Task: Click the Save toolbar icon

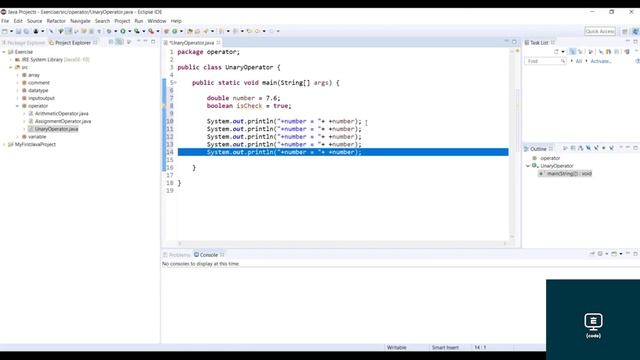Action: tap(18, 31)
